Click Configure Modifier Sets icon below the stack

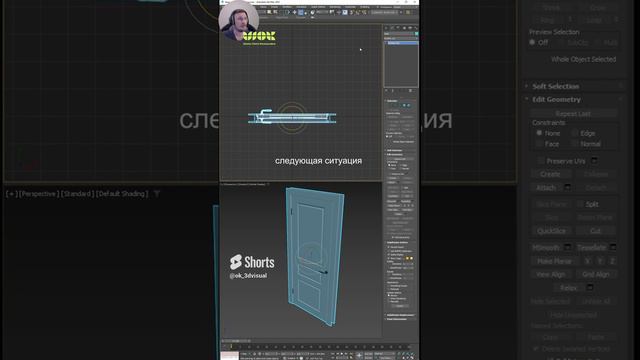point(411,91)
